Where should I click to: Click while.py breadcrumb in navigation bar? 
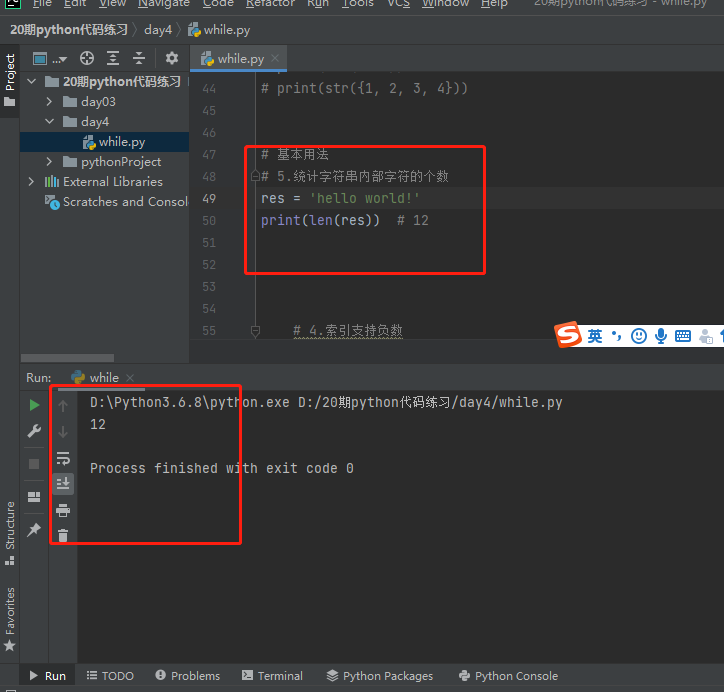219,30
